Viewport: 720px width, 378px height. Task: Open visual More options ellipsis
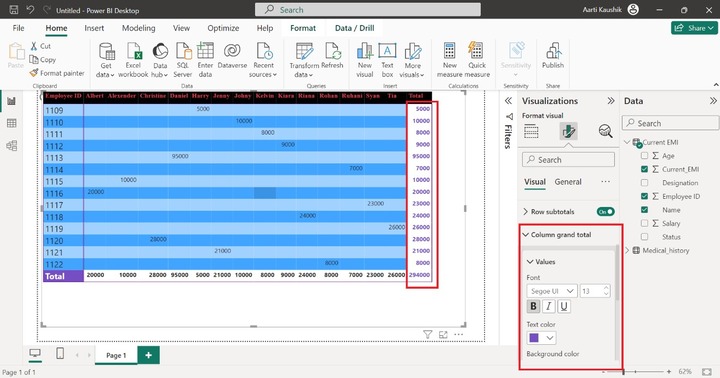[x=458, y=334]
